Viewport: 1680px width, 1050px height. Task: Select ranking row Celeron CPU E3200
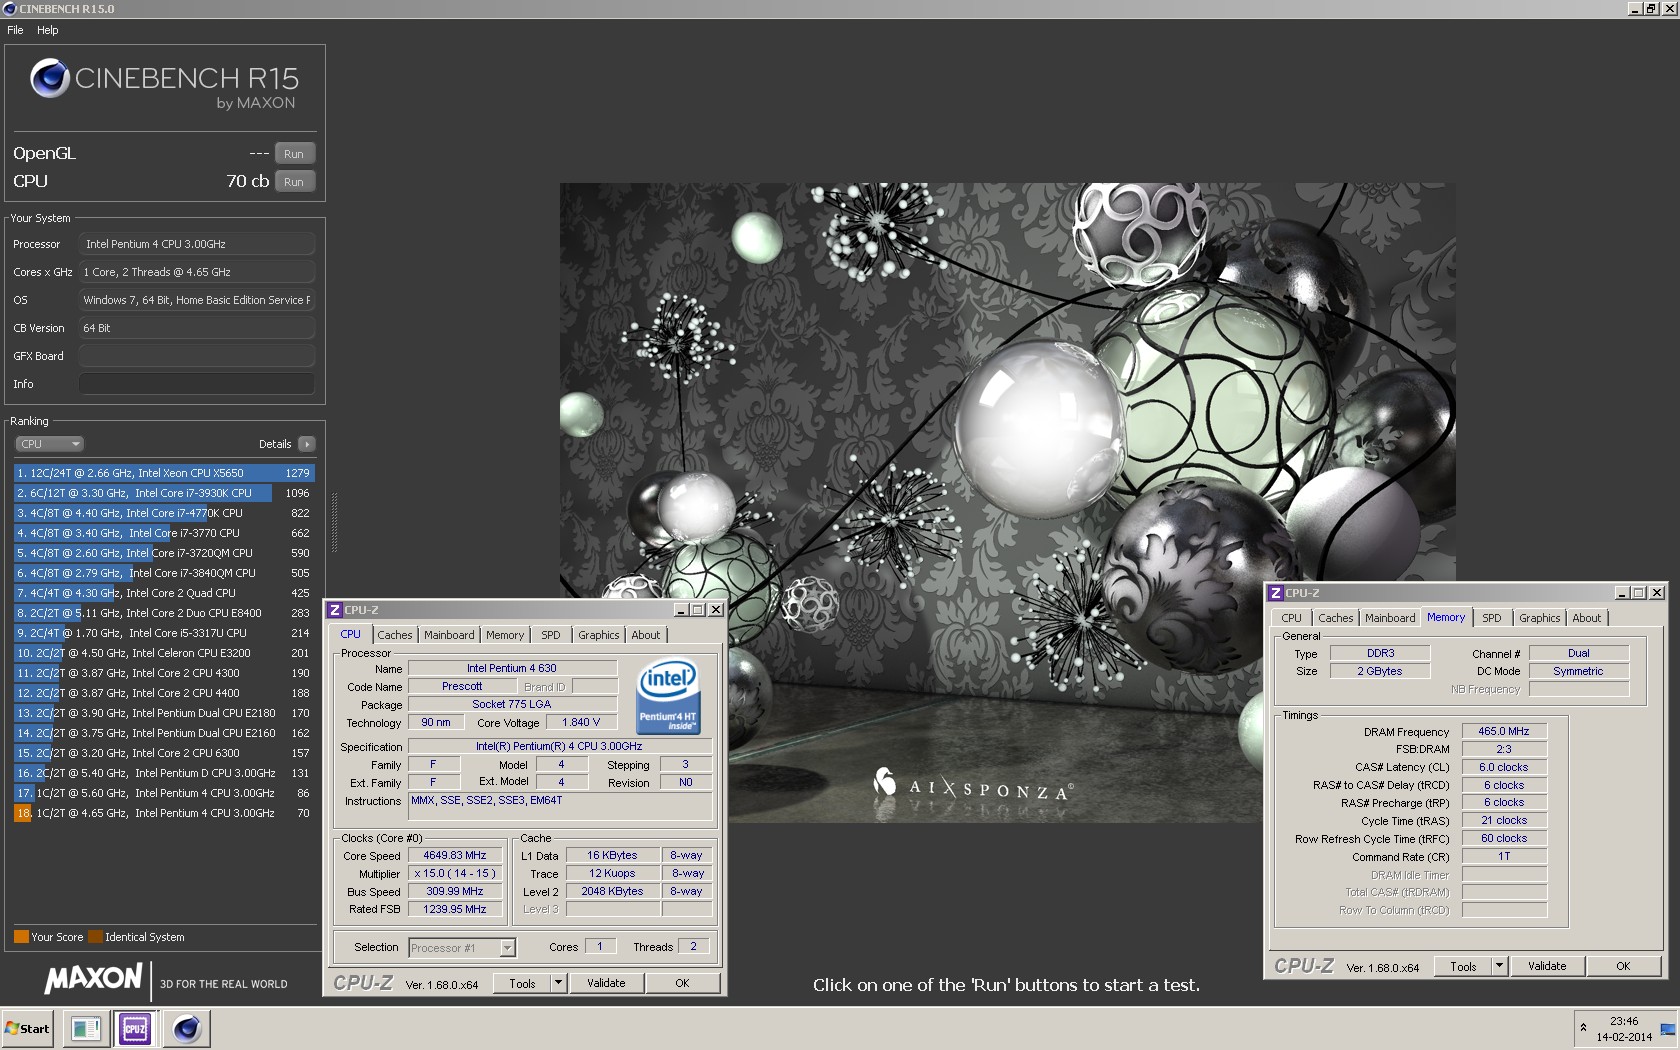tap(164, 653)
